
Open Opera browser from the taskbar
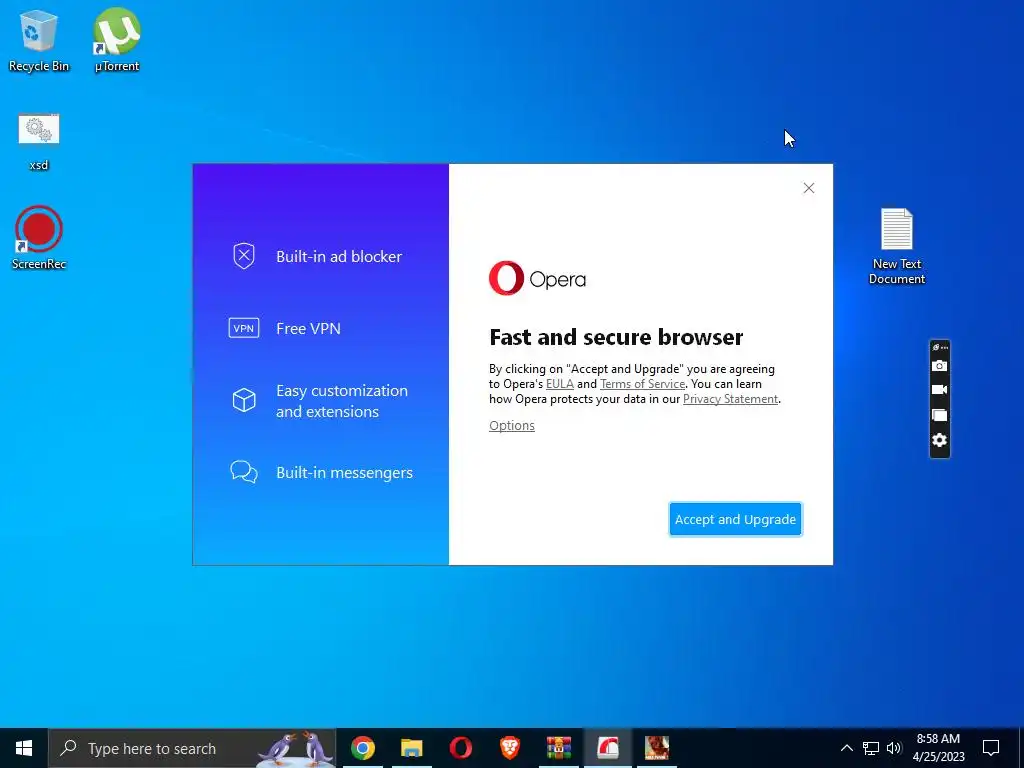460,748
